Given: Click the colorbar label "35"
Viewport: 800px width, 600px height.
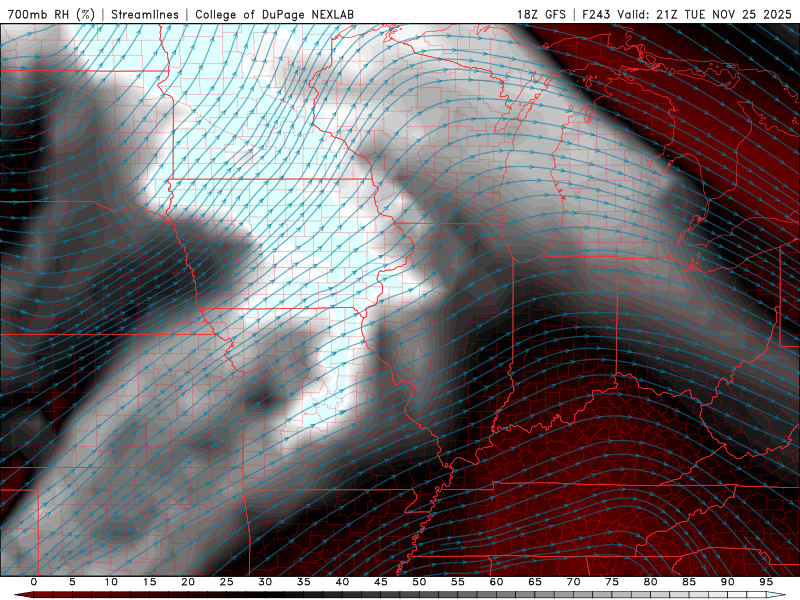Looking at the screenshot, I should point(304,582).
